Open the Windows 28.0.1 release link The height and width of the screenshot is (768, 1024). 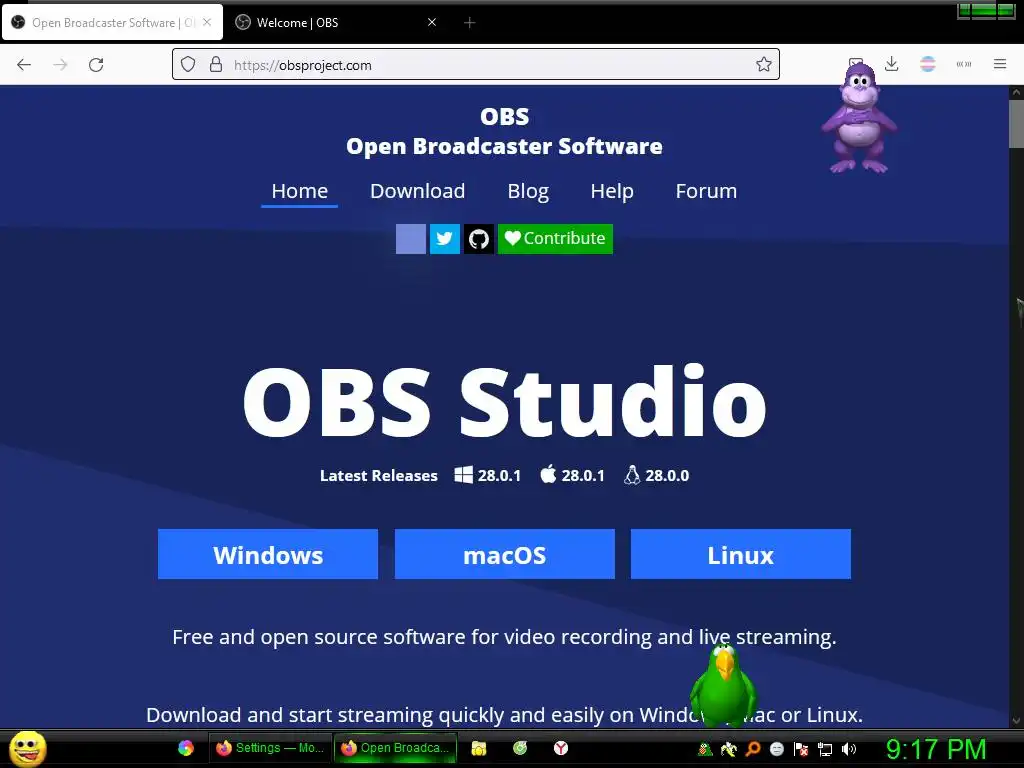pyautogui.click(x=488, y=475)
